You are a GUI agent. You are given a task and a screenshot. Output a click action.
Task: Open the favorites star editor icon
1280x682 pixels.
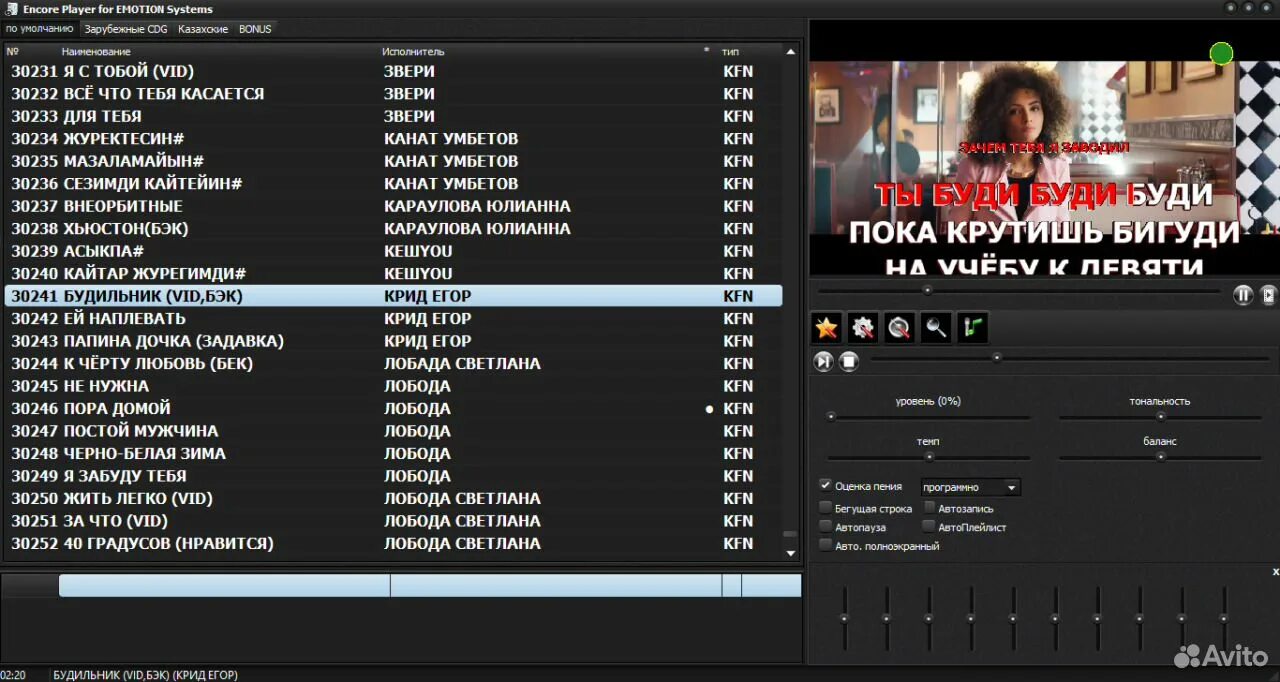pos(826,327)
